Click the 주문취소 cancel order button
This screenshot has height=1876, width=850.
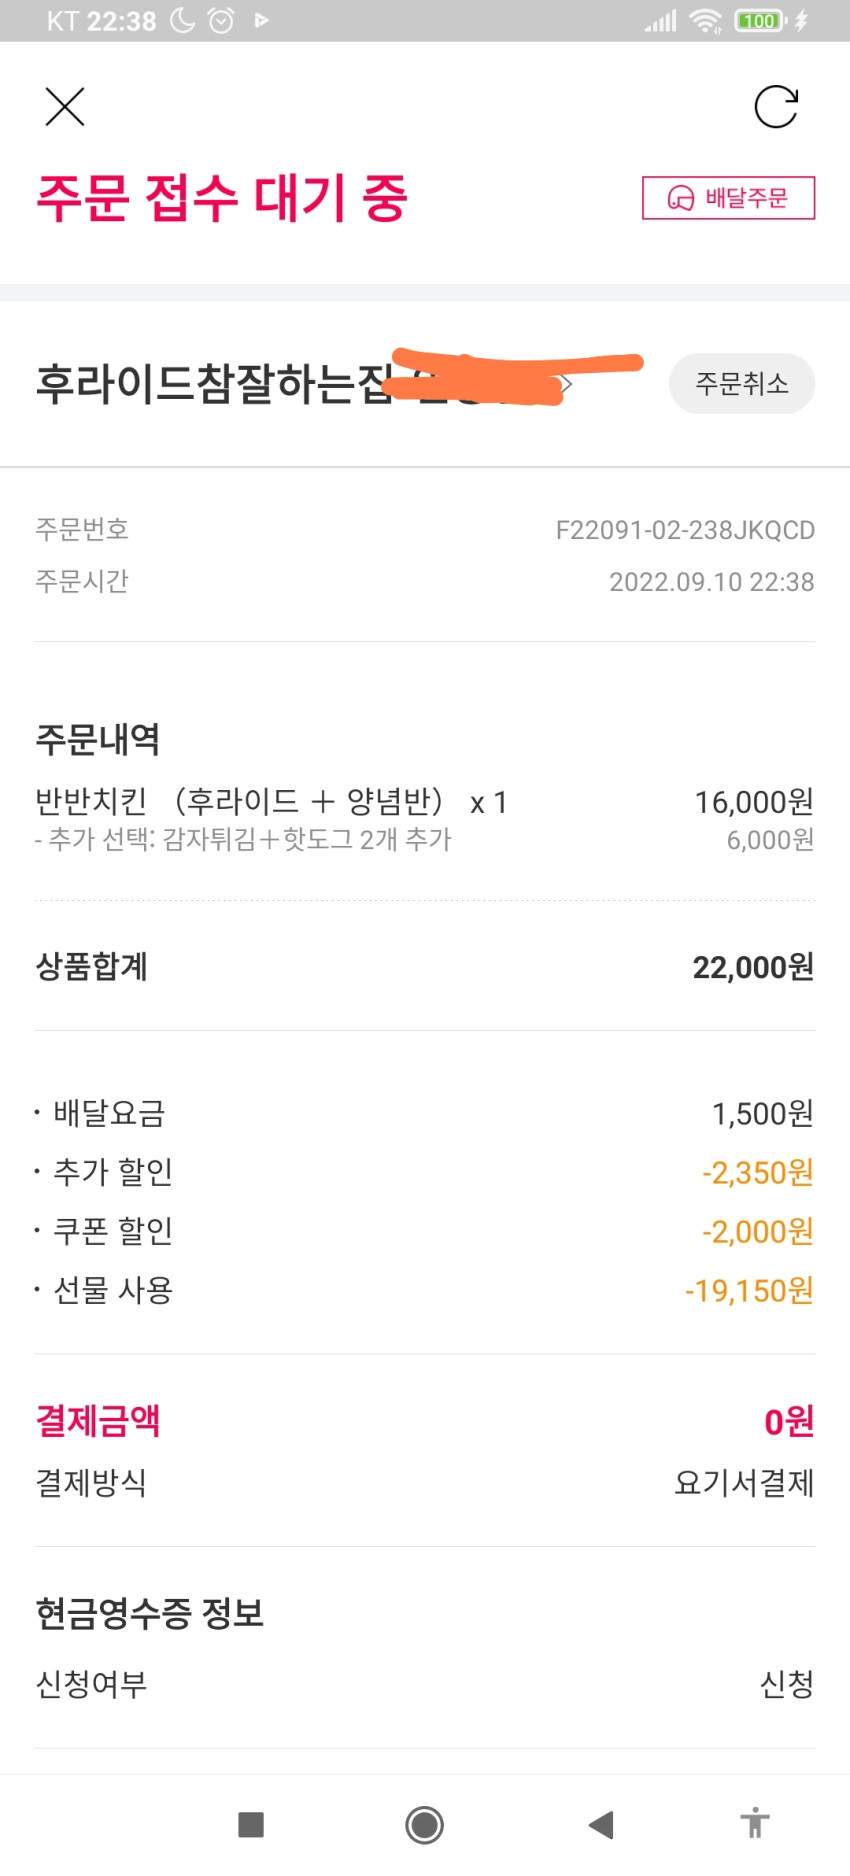click(x=742, y=384)
